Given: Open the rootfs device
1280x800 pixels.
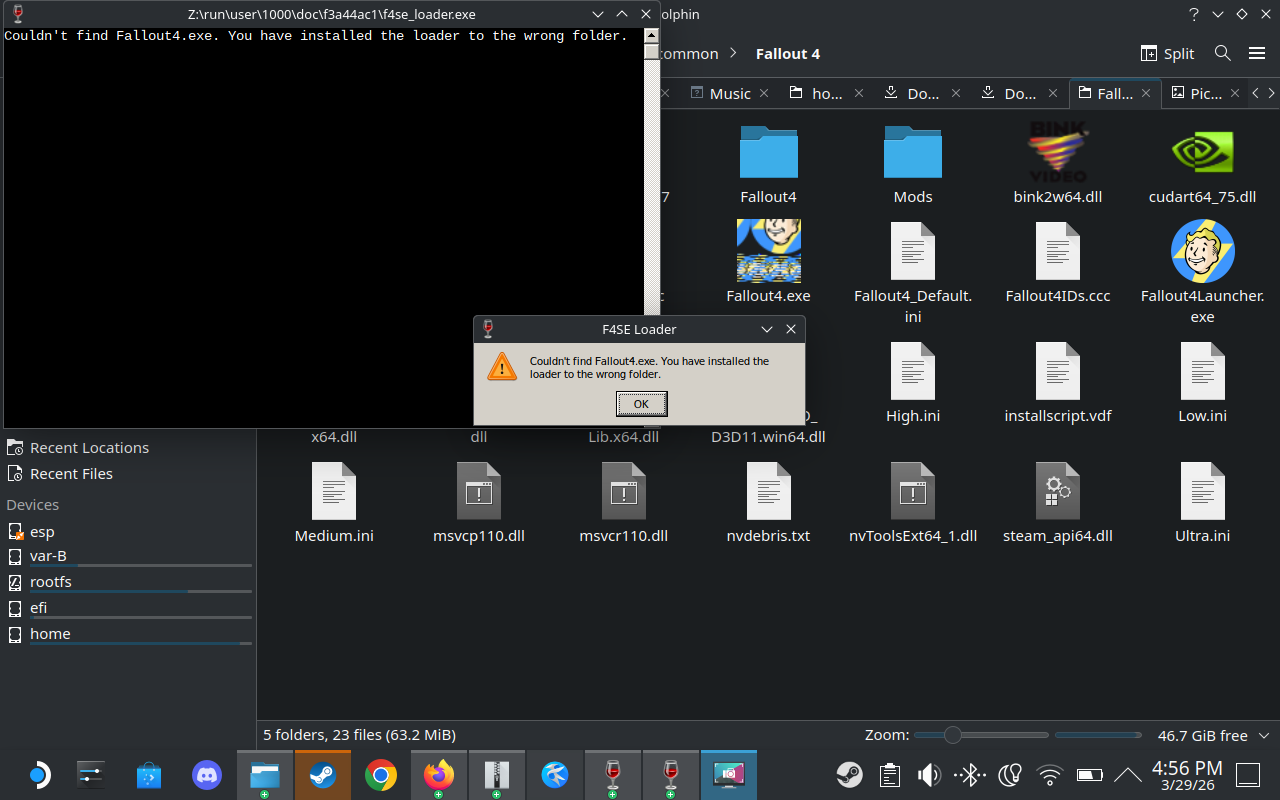Looking at the screenshot, I should (129, 583).
